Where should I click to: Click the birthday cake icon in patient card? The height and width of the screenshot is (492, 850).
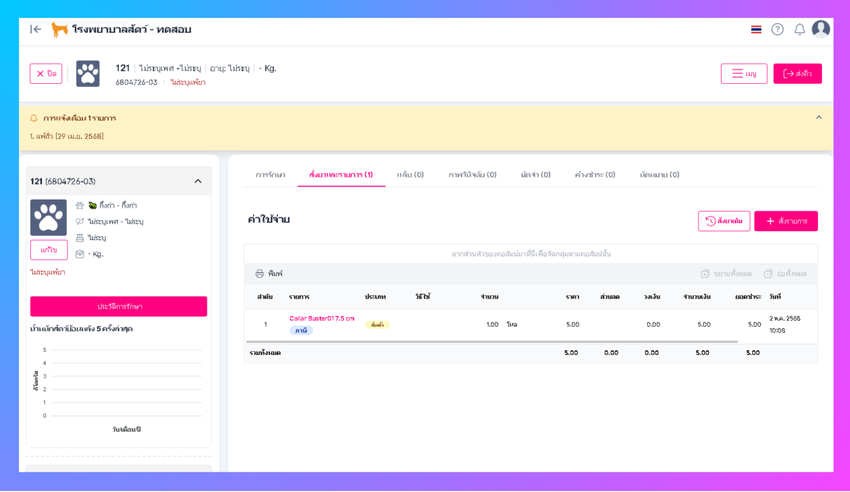pyautogui.click(x=80, y=238)
